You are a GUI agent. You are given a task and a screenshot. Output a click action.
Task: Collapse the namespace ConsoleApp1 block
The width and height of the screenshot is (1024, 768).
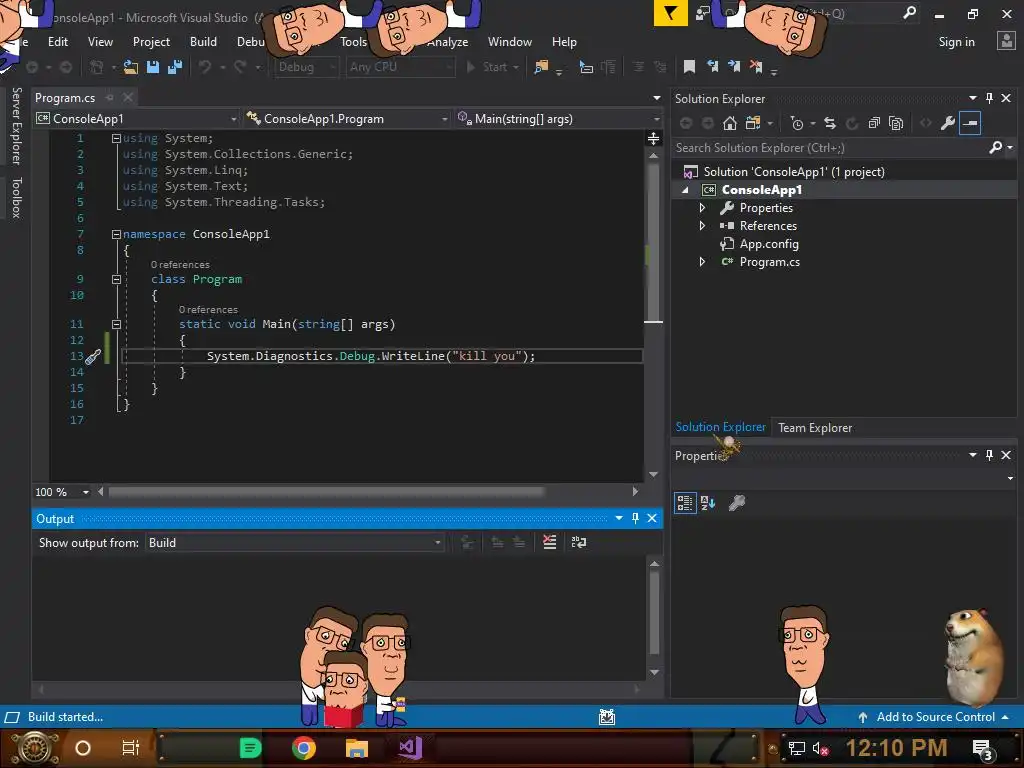pyautogui.click(x=116, y=234)
